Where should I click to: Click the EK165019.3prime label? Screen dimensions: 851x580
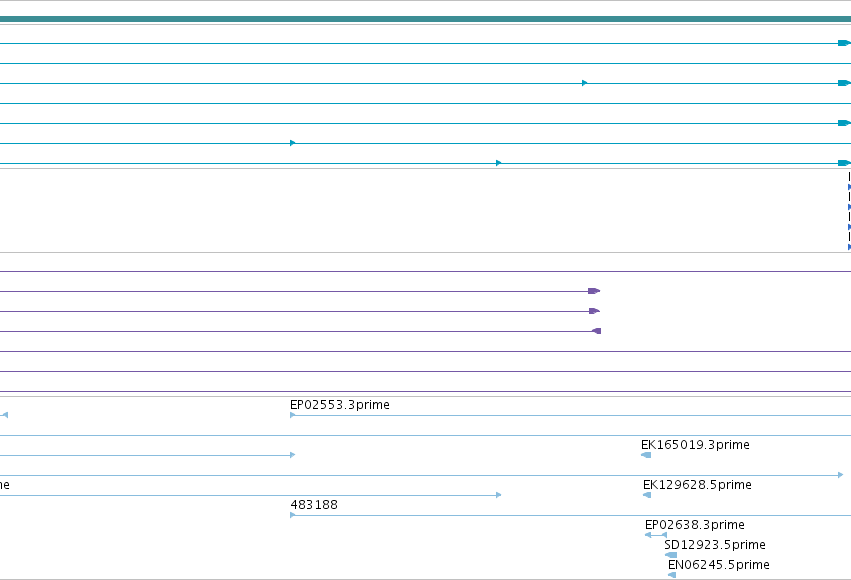tap(695, 445)
